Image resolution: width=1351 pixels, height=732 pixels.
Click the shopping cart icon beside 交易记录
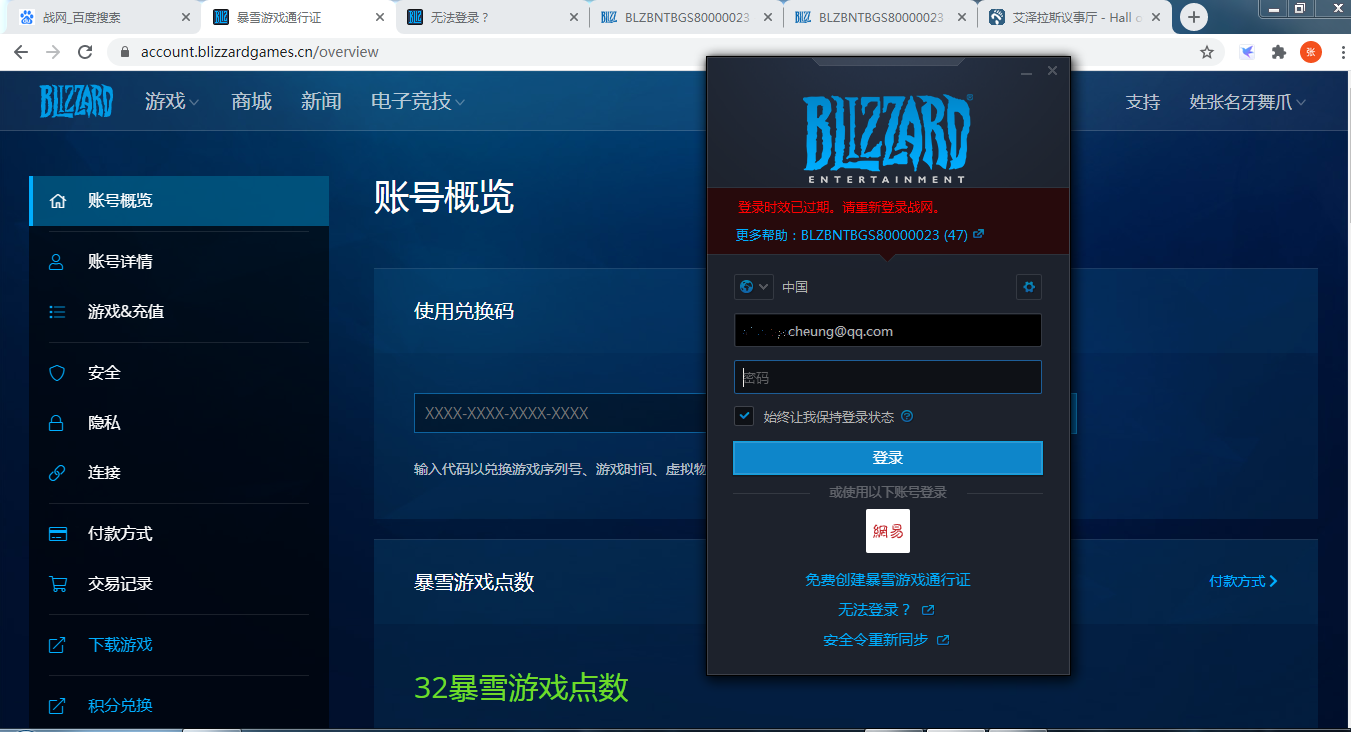click(x=58, y=584)
